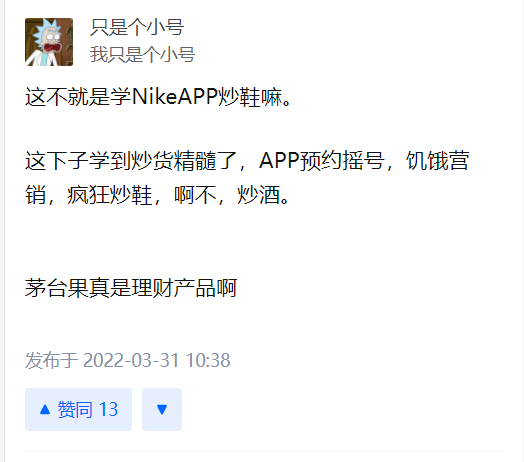Image resolution: width=524 pixels, height=462 pixels.
Task: Click the text line 销，疯狂炒鞋，啊不，炒酒
Action: coord(157,195)
